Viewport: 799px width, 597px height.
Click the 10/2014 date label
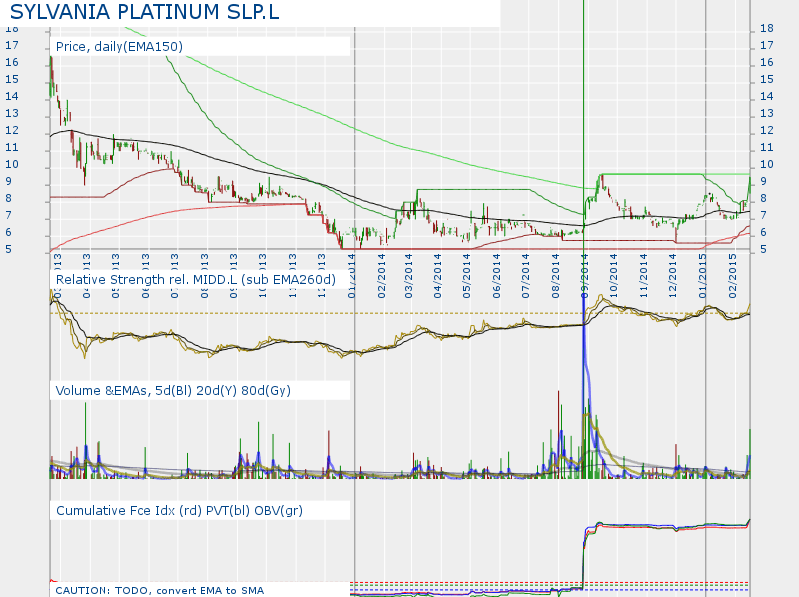pos(613,276)
